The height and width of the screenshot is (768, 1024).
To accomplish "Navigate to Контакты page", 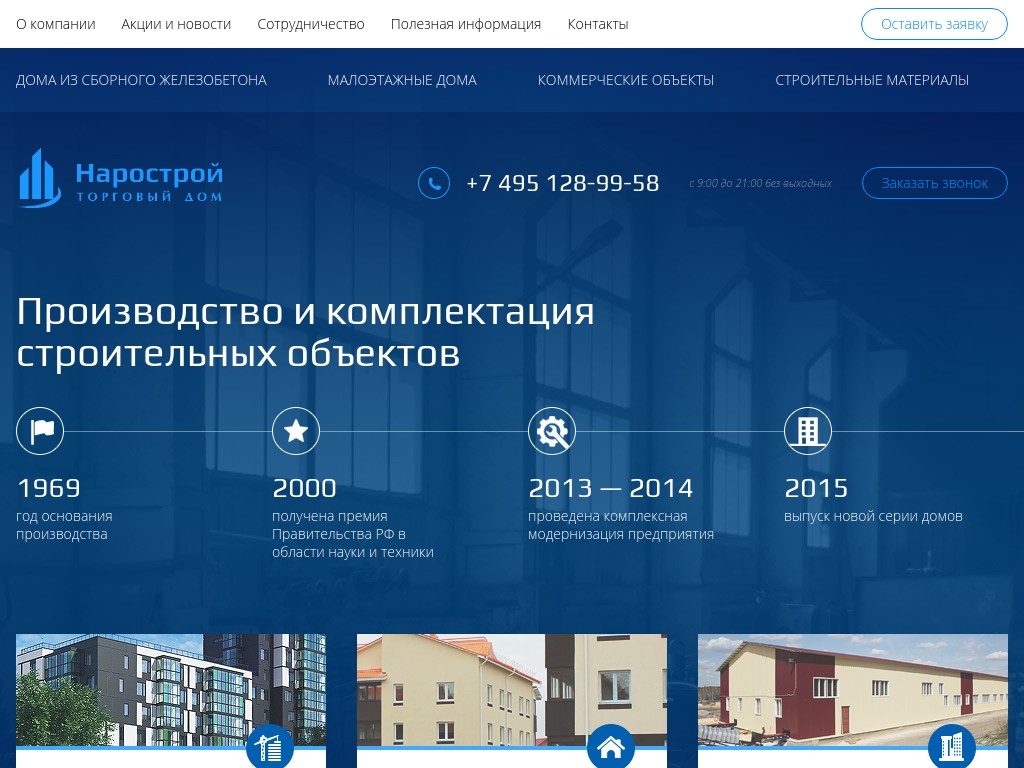I will click(598, 24).
